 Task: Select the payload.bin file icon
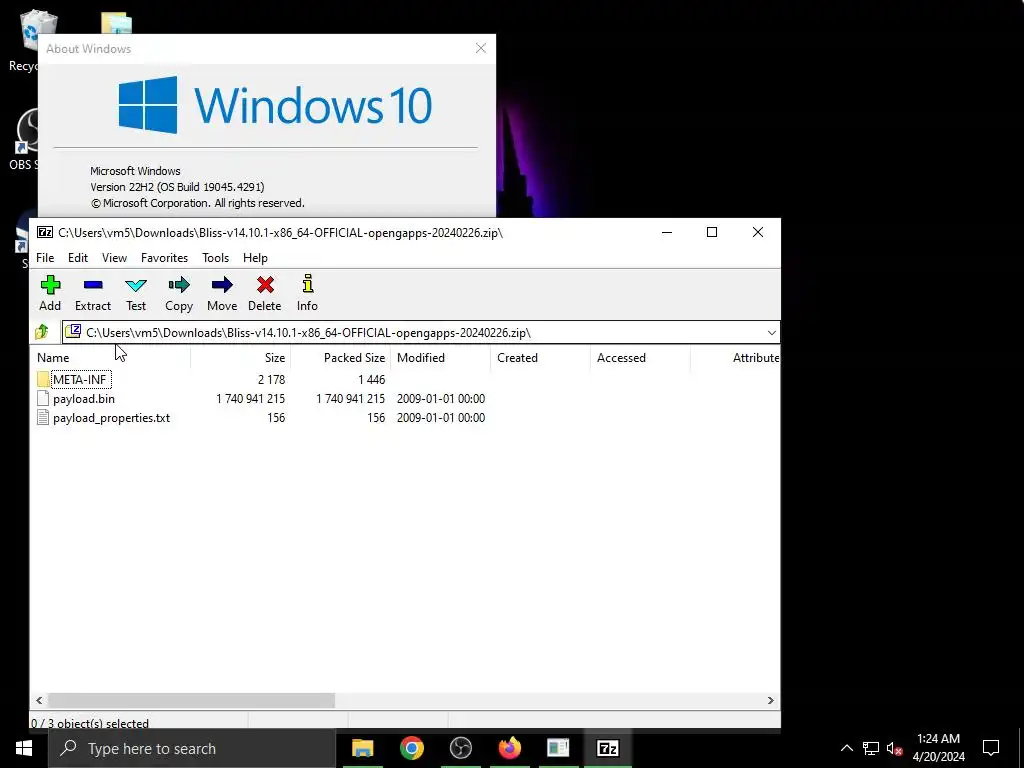point(43,398)
